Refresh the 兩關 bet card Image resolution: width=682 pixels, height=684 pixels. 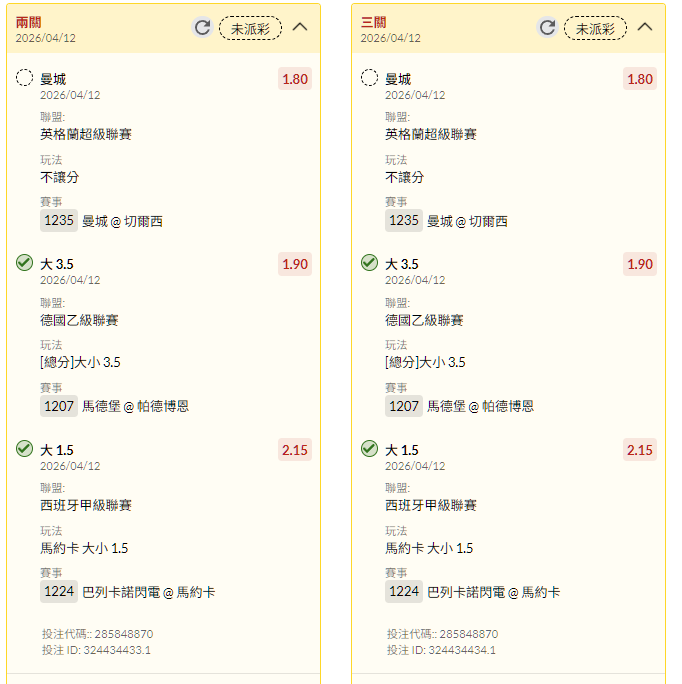[202, 28]
